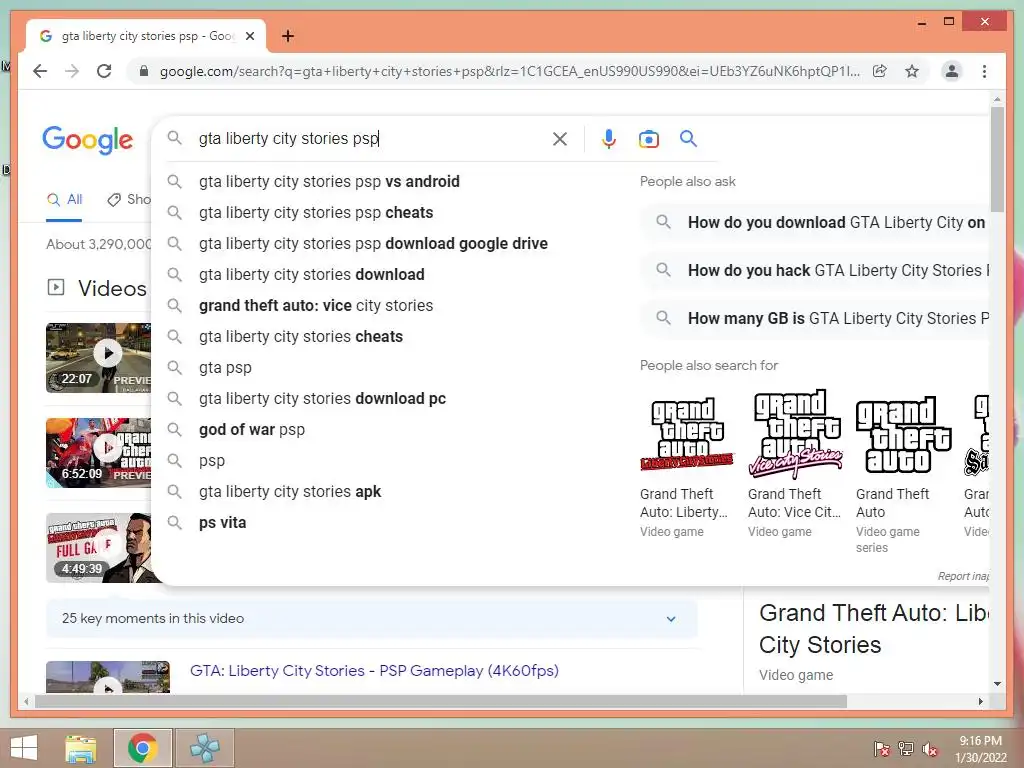Click the scroll-down arrow on vertical scrollbar

(997, 684)
